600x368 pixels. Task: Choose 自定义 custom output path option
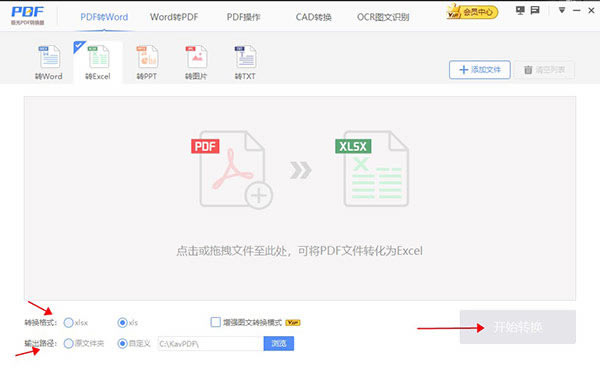pos(122,344)
